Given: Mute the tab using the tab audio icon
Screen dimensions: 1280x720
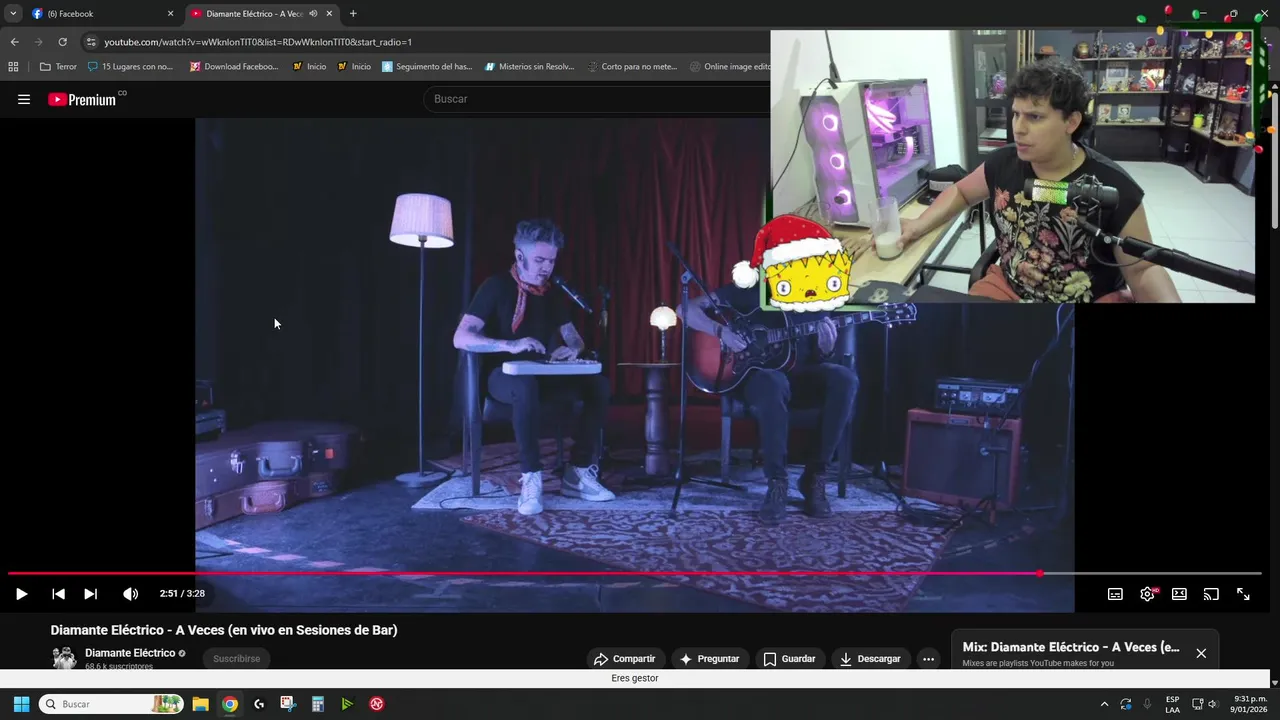Looking at the screenshot, I should click(x=313, y=14).
